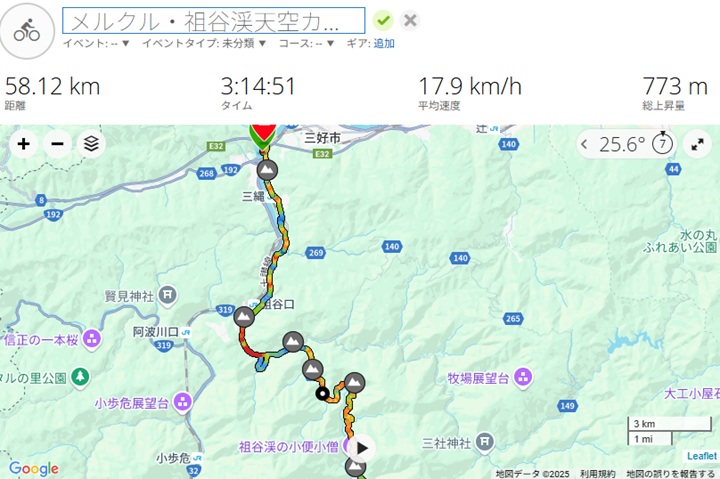Viewport: 720px width, 479px height.
Task: Open the コース dropdown
Action: (x=306, y=44)
